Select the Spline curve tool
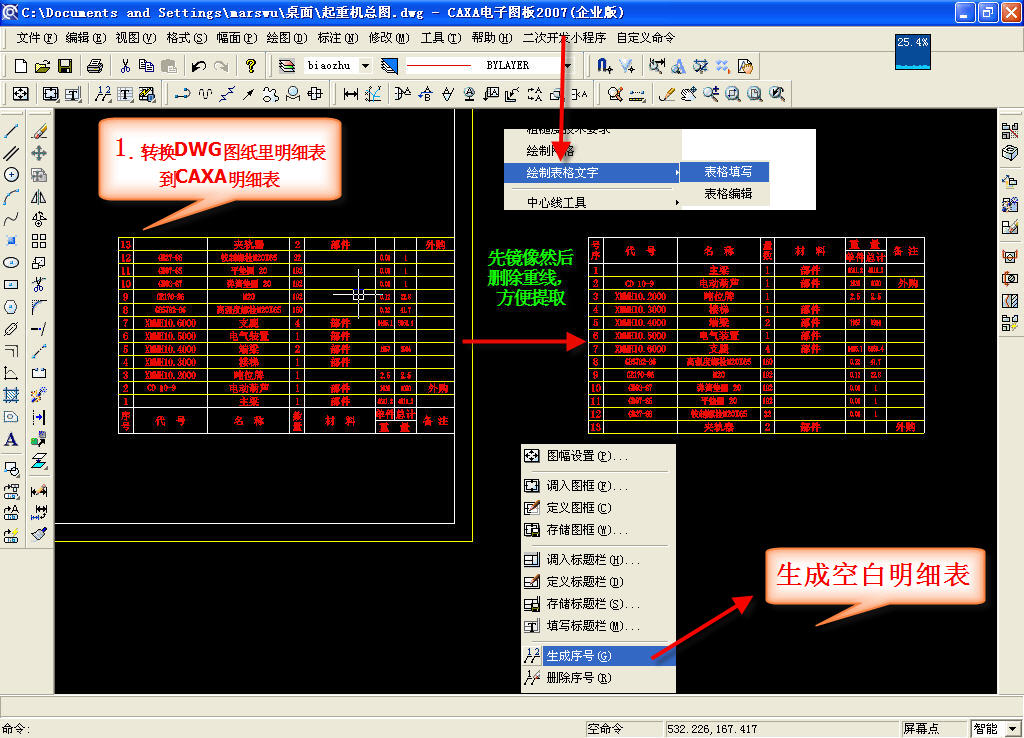The image size is (1024, 738). point(11,219)
